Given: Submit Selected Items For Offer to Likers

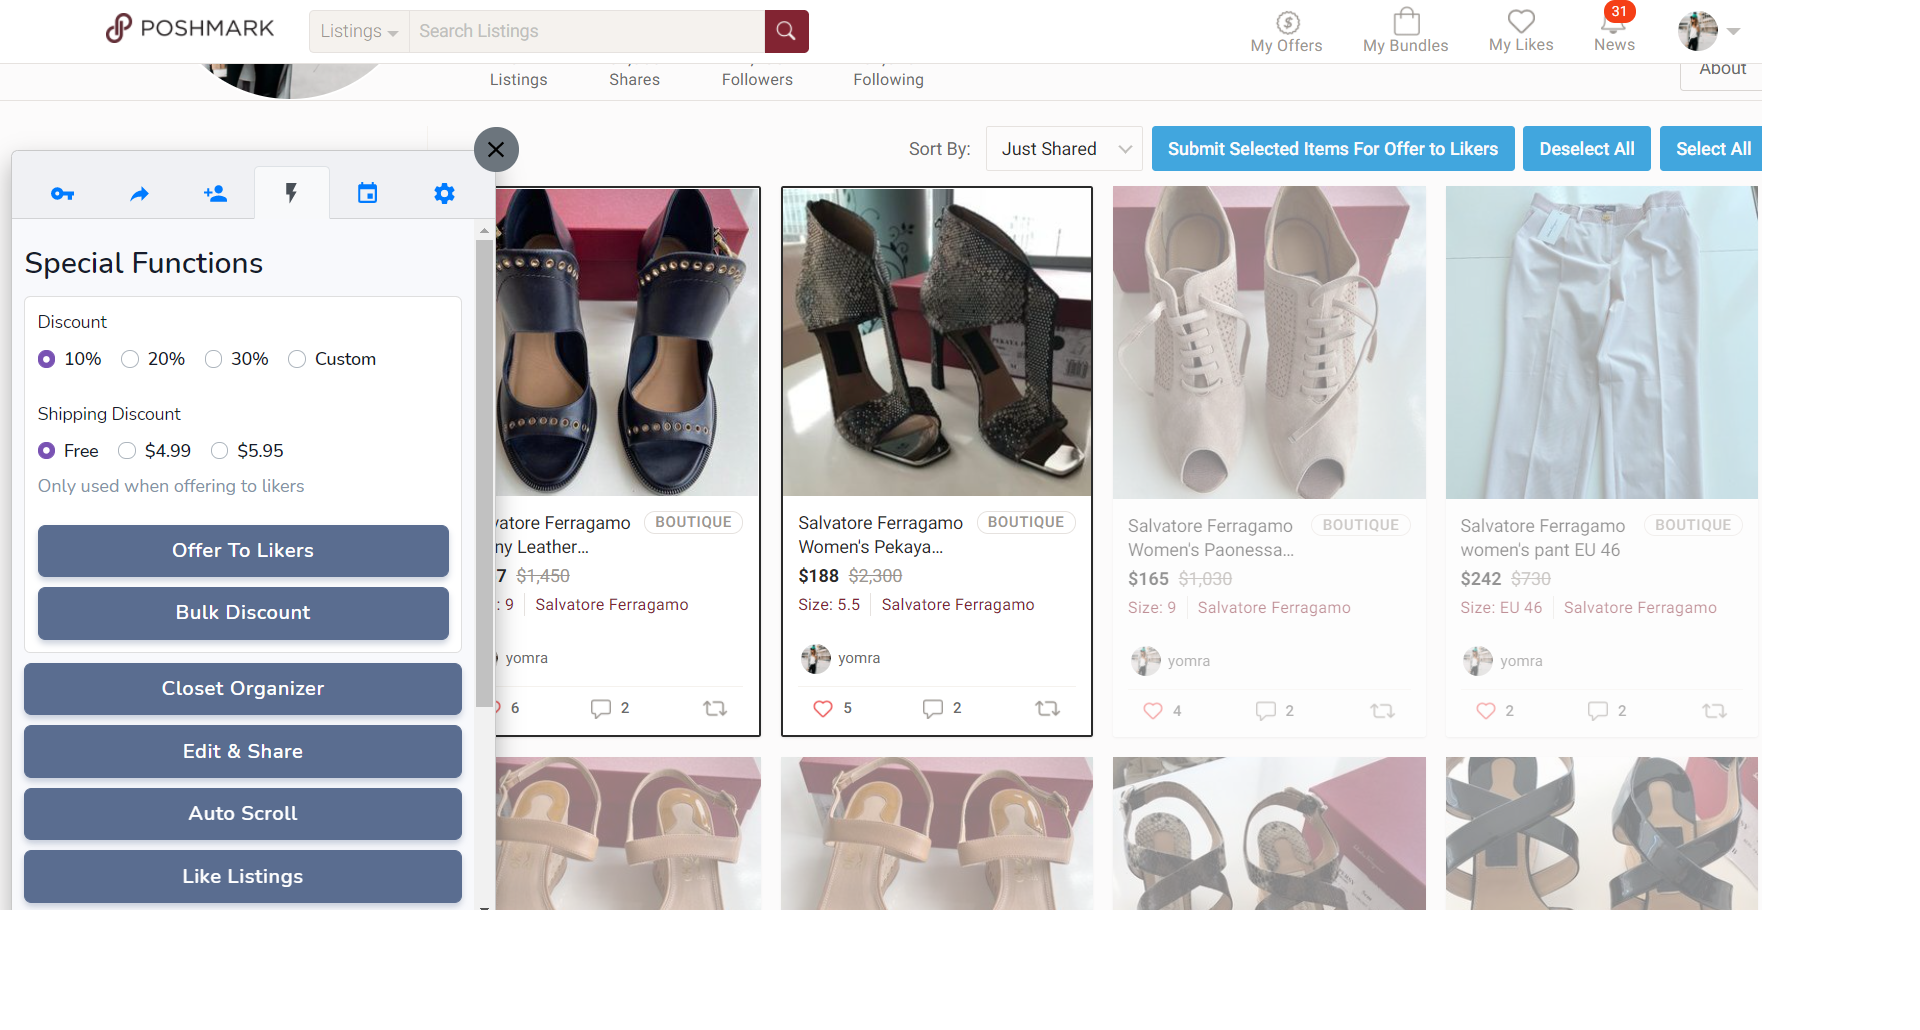Looking at the screenshot, I should click(x=1333, y=149).
